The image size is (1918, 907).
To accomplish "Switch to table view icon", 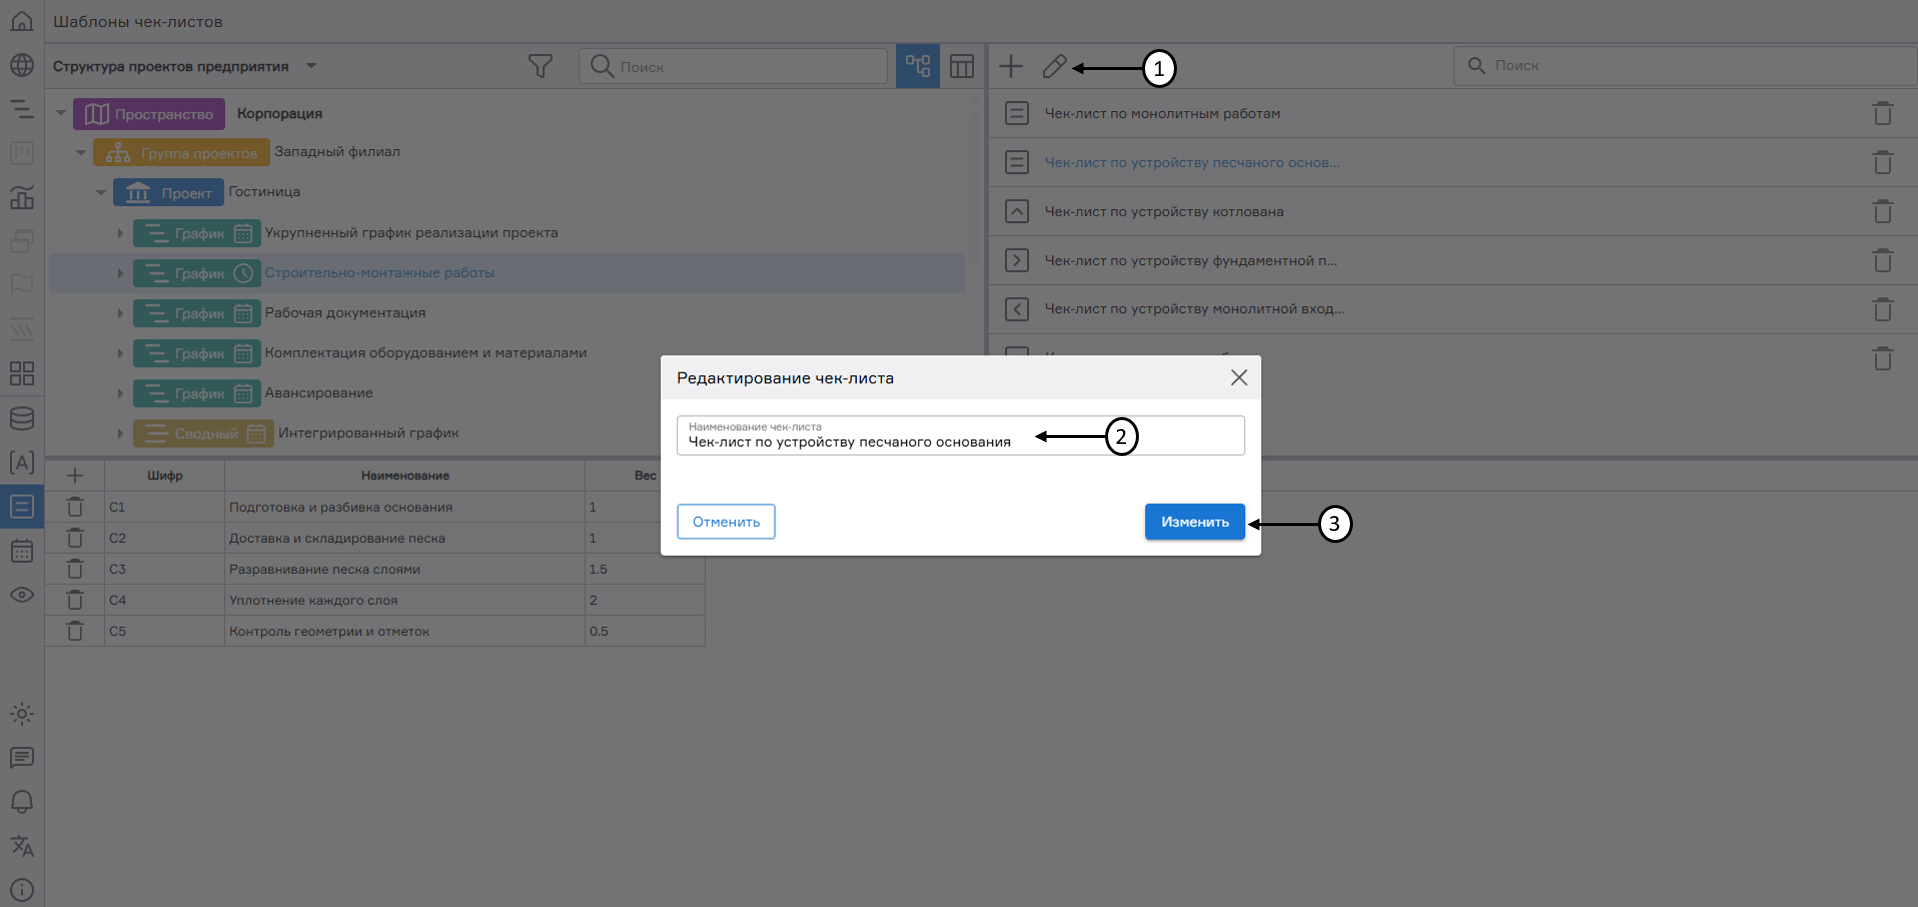I will [x=962, y=67].
